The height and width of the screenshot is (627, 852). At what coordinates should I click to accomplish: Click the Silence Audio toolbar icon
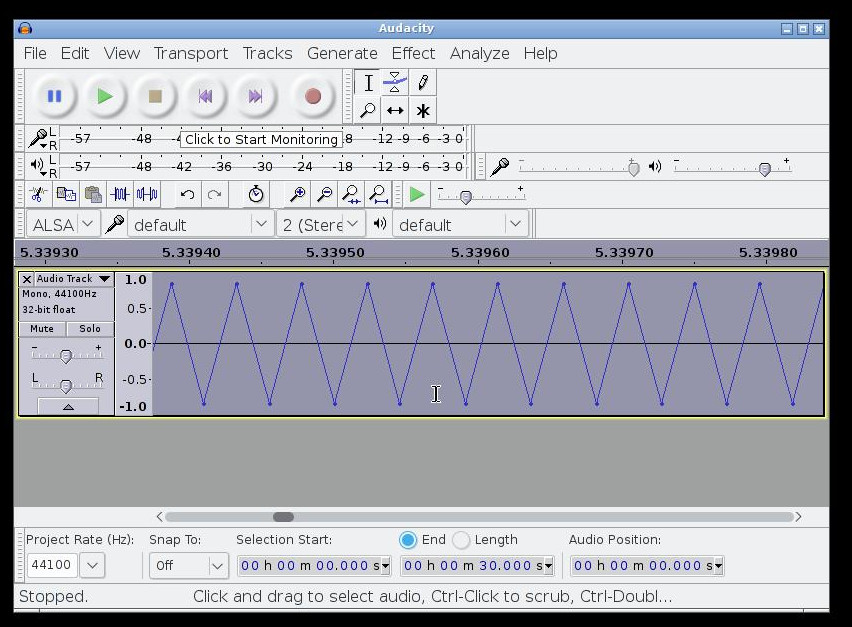pyautogui.click(x=147, y=195)
